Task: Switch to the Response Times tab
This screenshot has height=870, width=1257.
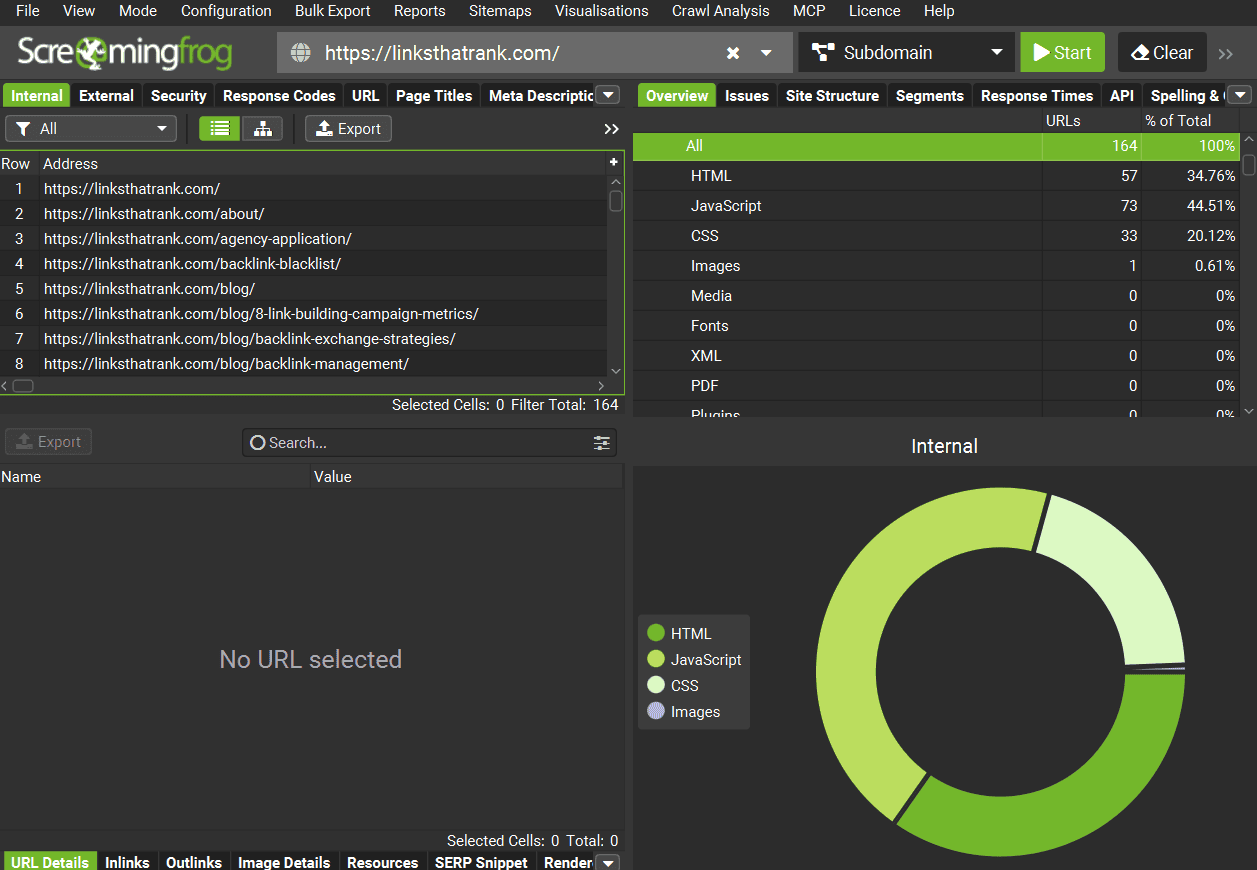Action: tap(1037, 96)
